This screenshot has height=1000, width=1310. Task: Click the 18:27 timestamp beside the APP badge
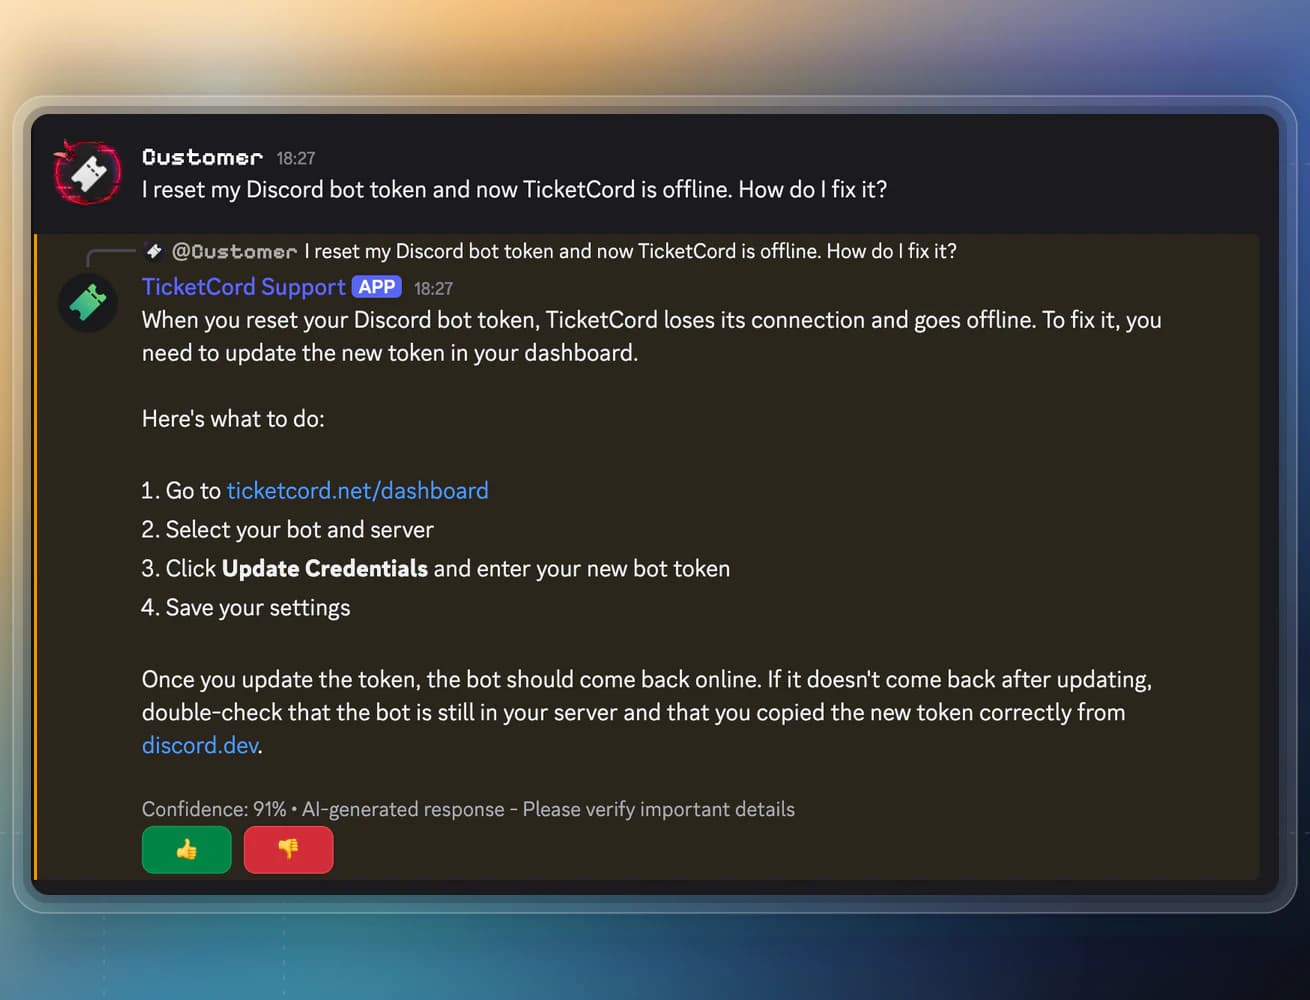[433, 288]
